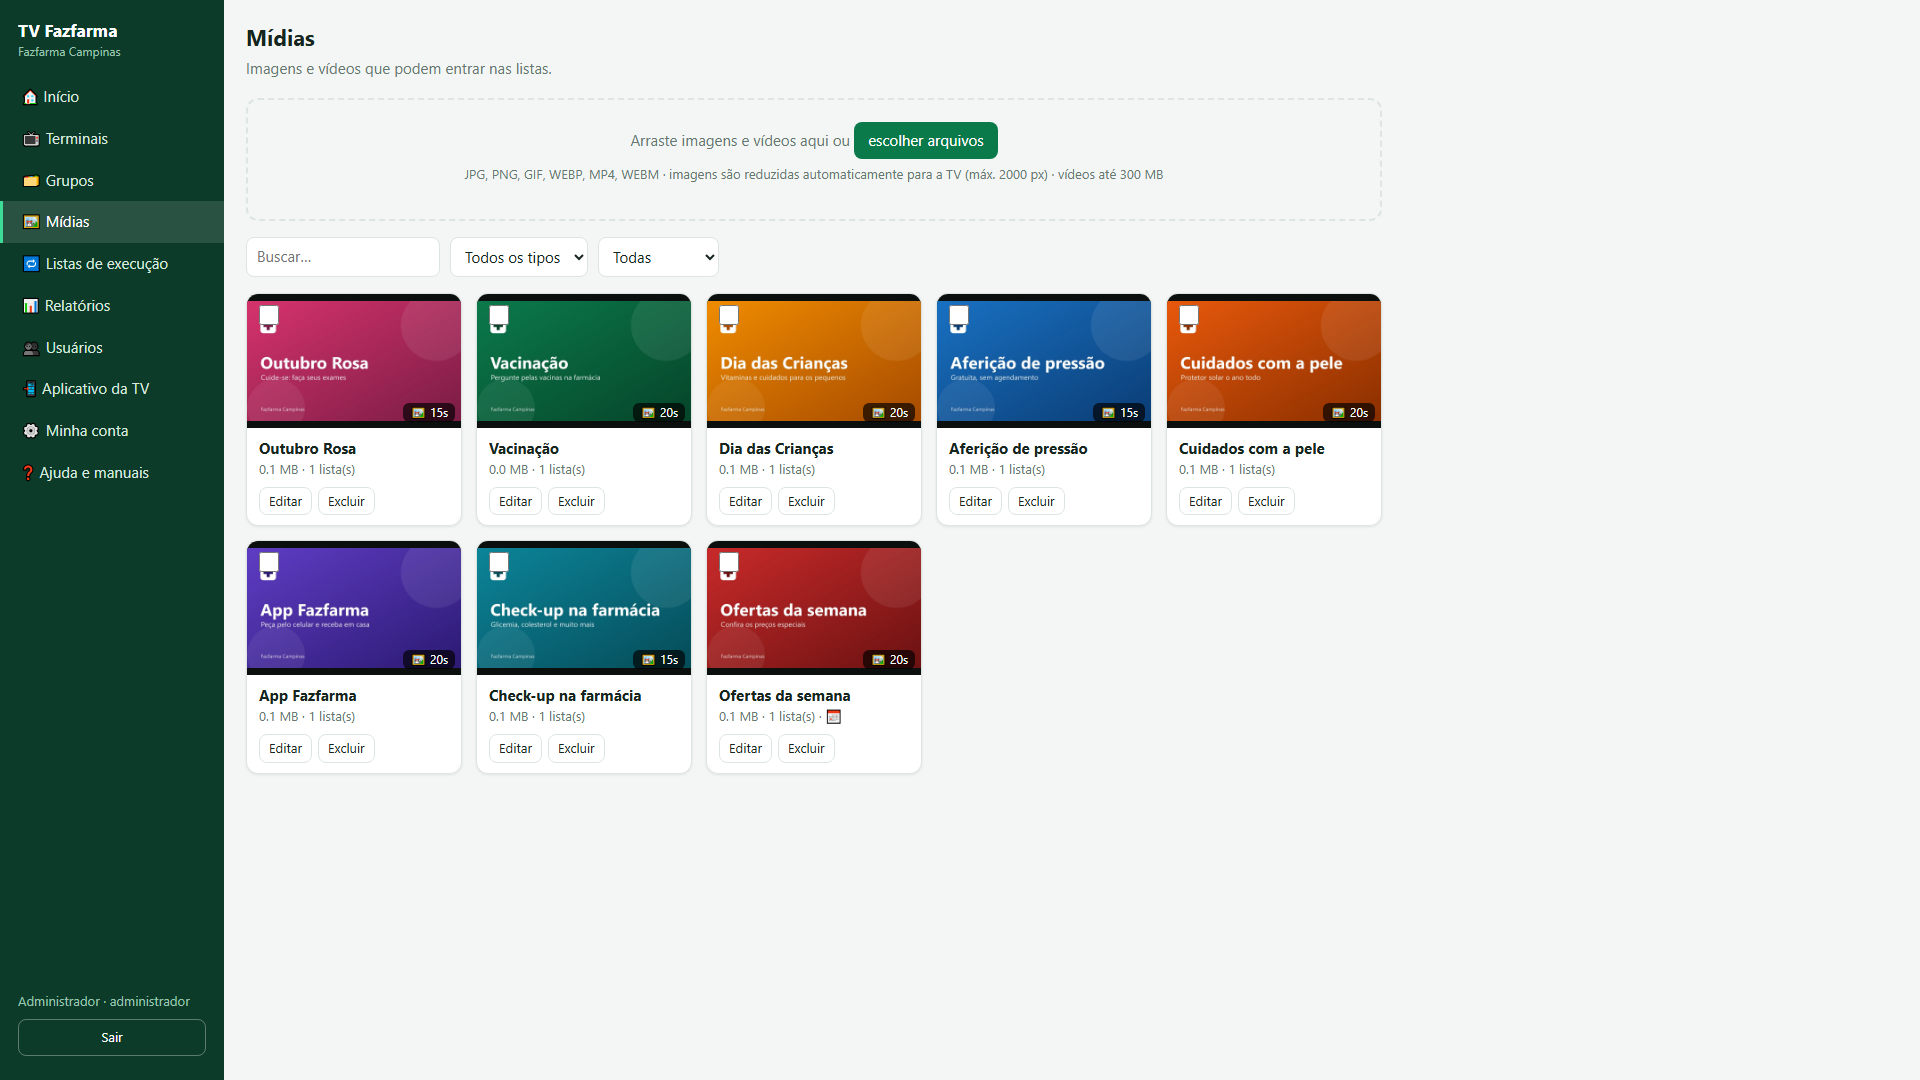
Task: Open Minha conta via its gear icon
Action: [x=31, y=431]
